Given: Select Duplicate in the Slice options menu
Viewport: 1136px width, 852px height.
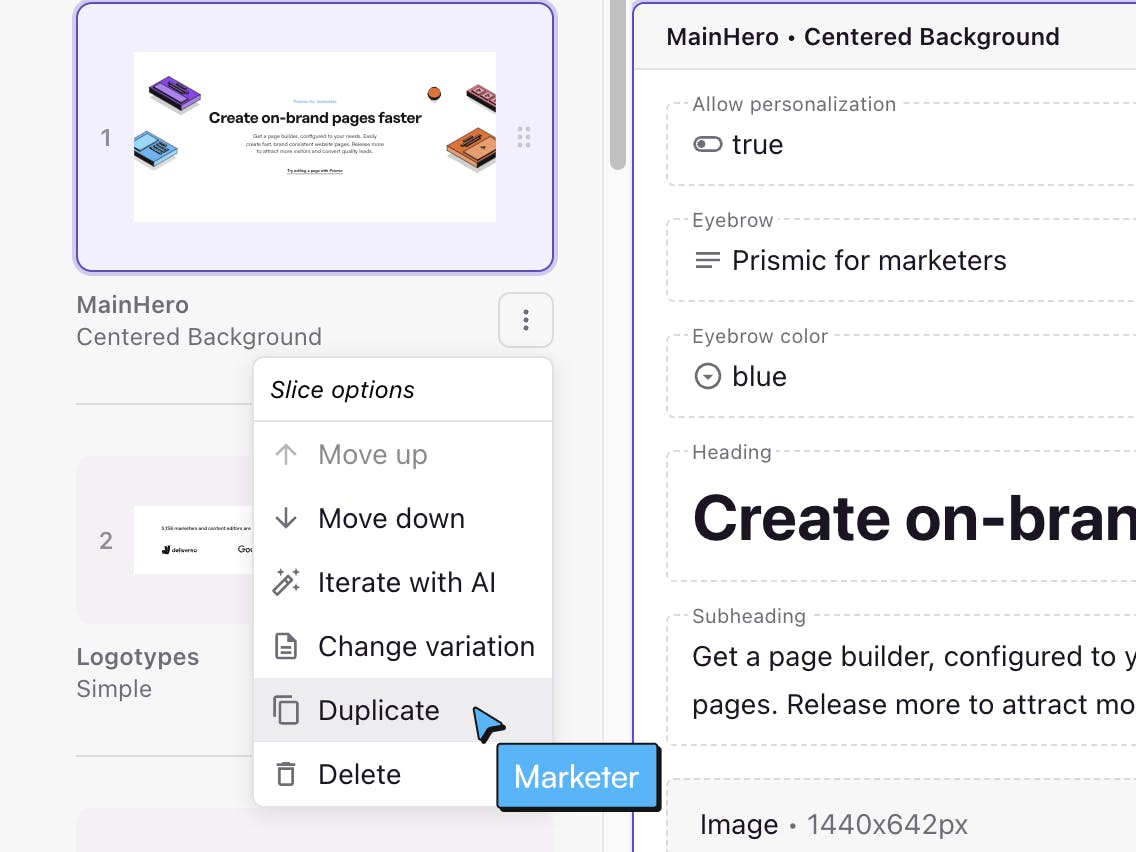Looking at the screenshot, I should click(x=378, y=710).
